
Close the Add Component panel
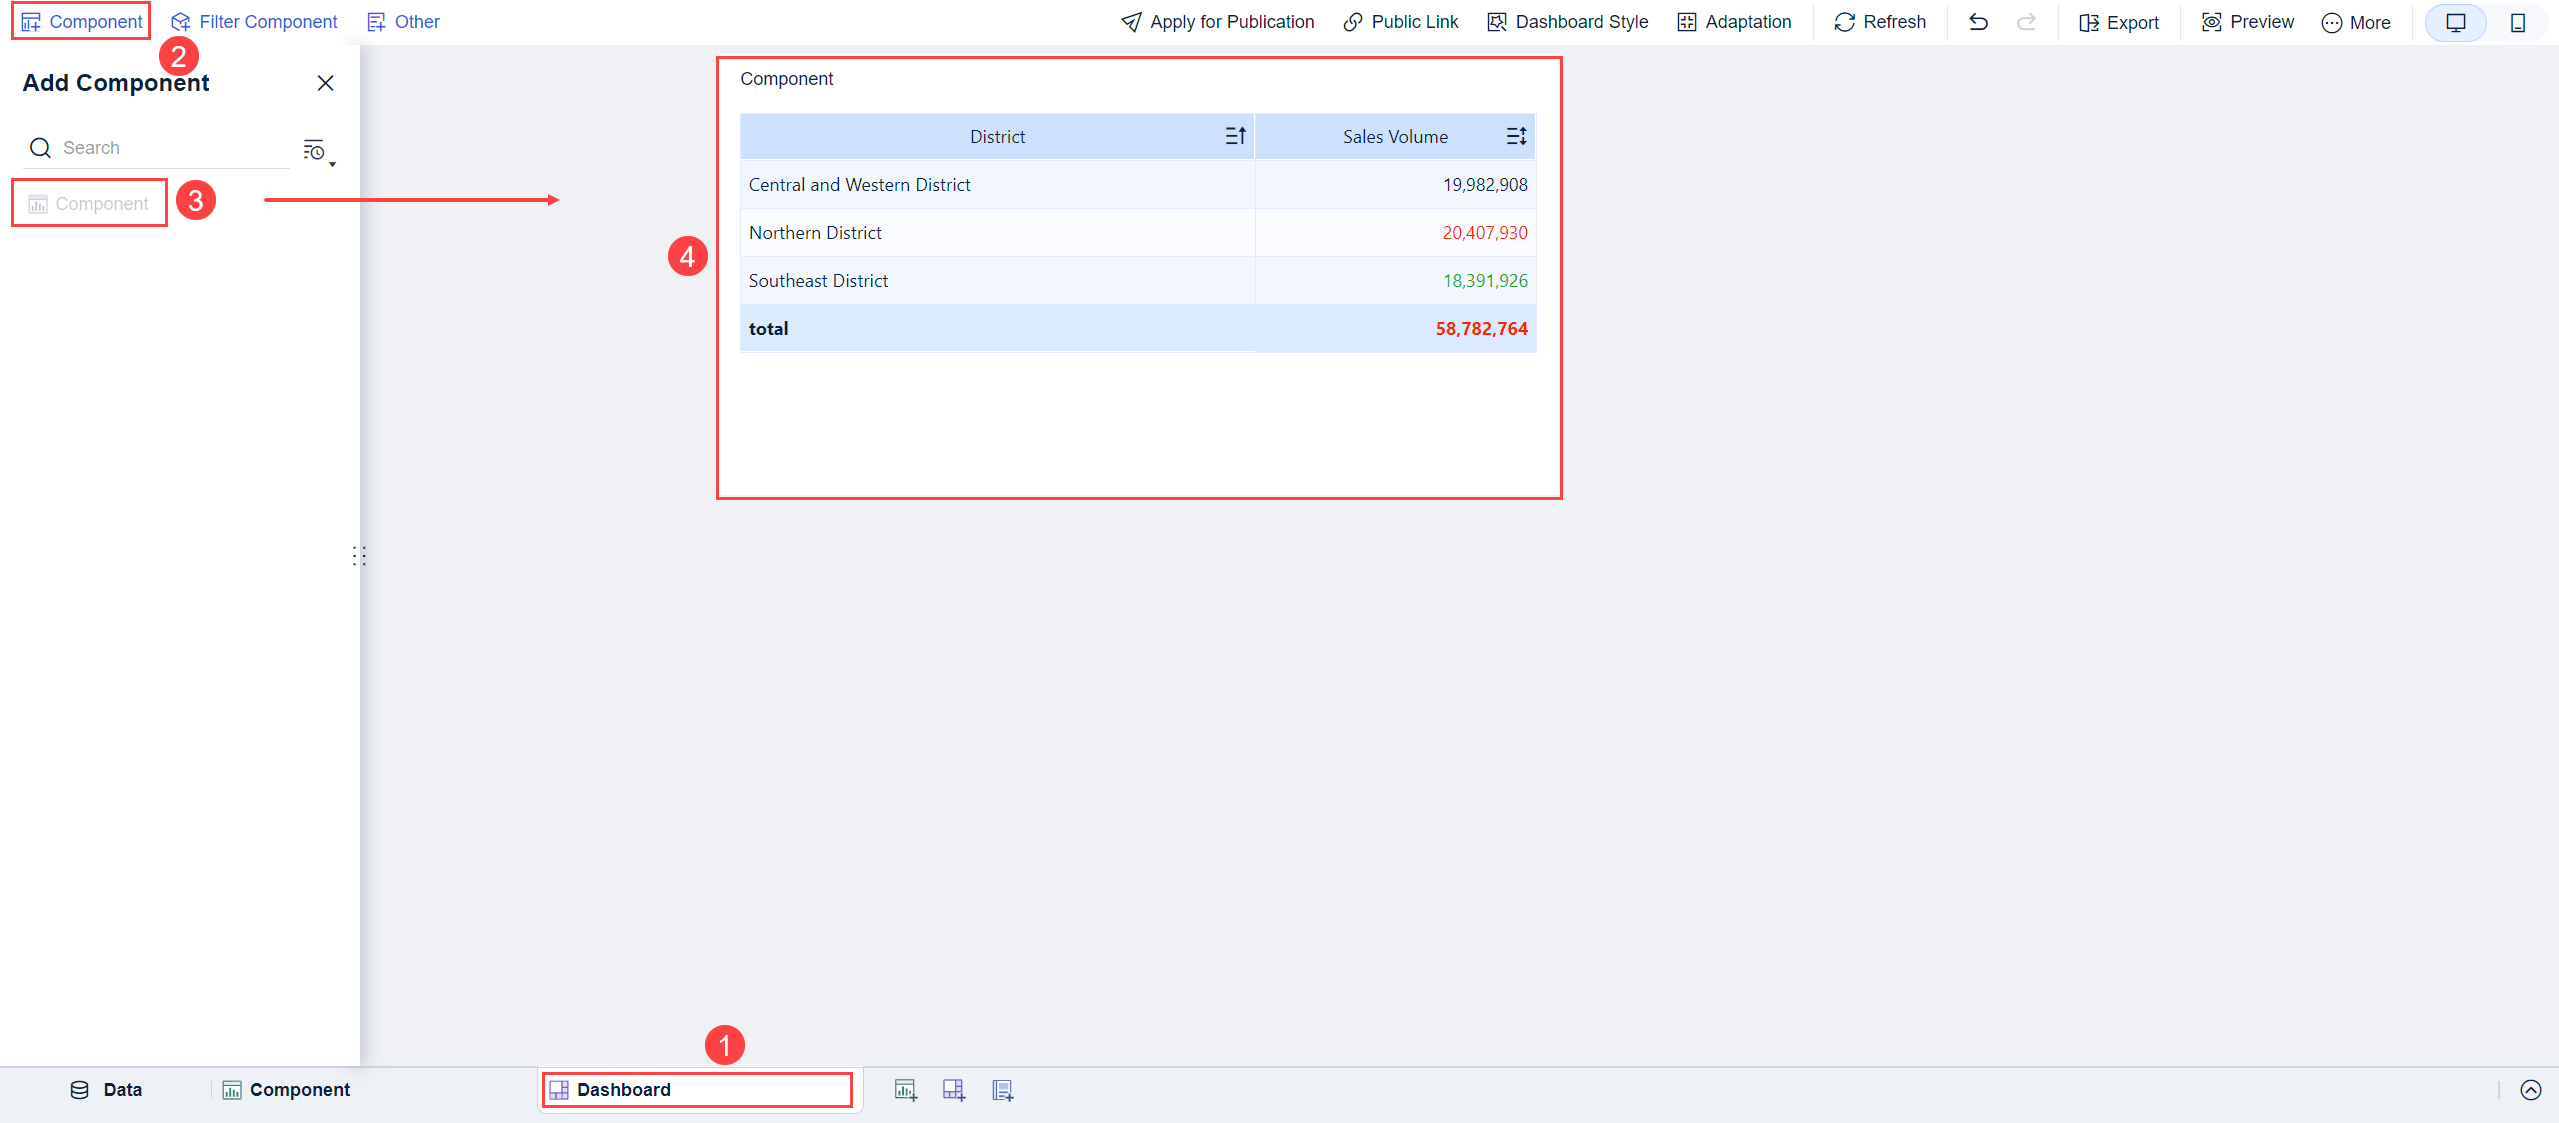click(325, 83)
